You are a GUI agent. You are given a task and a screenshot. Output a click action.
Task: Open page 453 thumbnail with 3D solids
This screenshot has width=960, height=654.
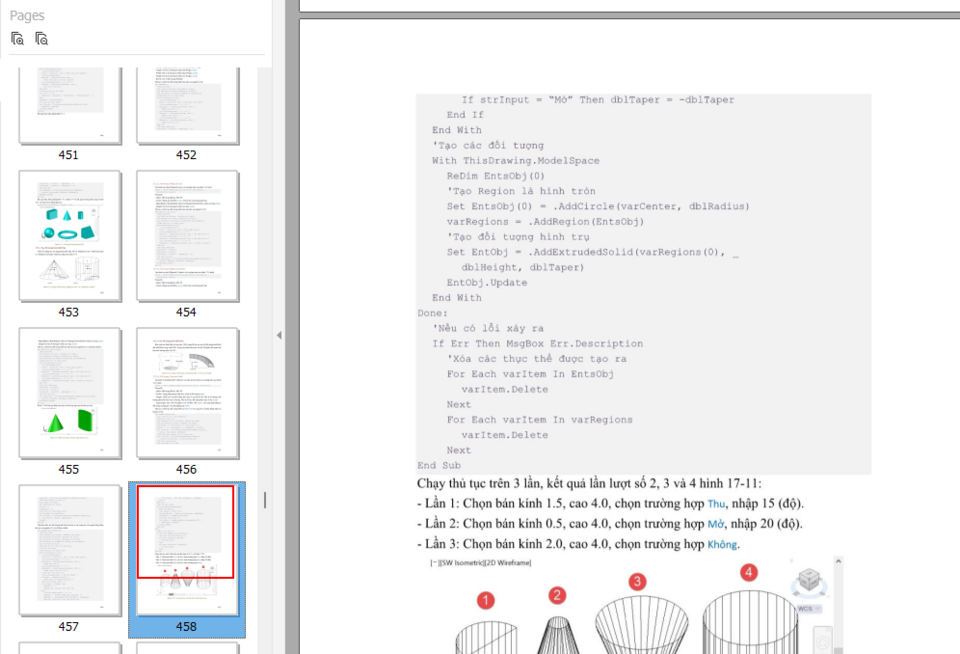(x=68, y=235)
